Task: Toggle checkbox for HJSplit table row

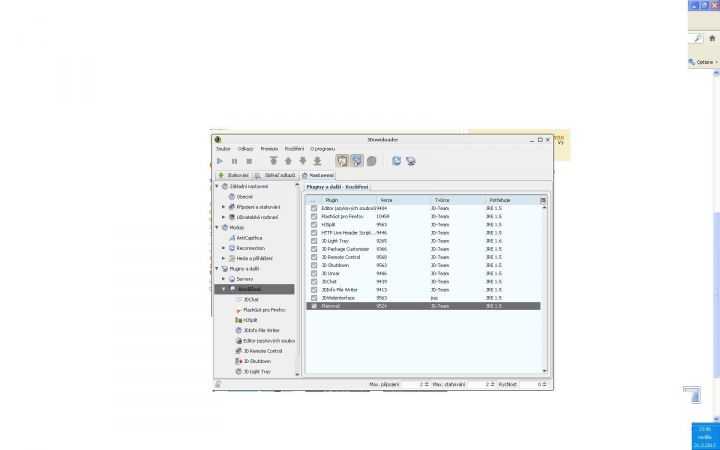Action: [x=314, y=225]
